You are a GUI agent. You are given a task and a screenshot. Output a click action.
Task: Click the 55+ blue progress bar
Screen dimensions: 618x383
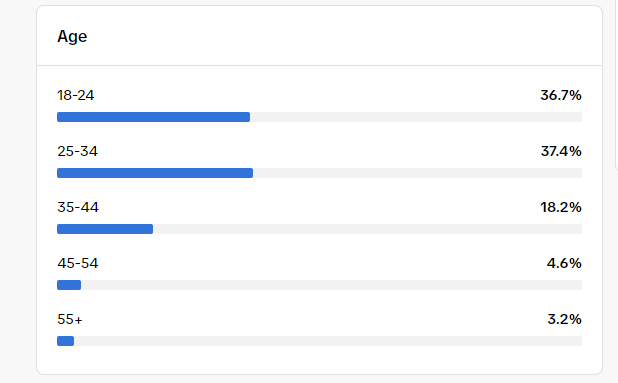[x=65, y=341]
